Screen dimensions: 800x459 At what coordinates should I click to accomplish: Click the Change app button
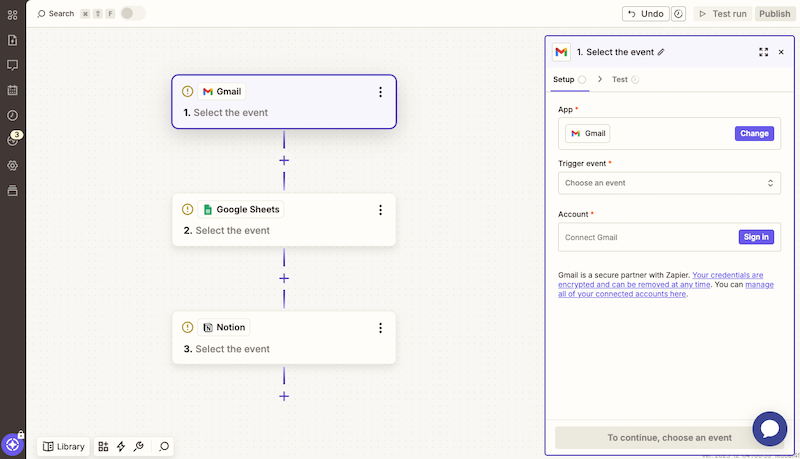[754, 134]
